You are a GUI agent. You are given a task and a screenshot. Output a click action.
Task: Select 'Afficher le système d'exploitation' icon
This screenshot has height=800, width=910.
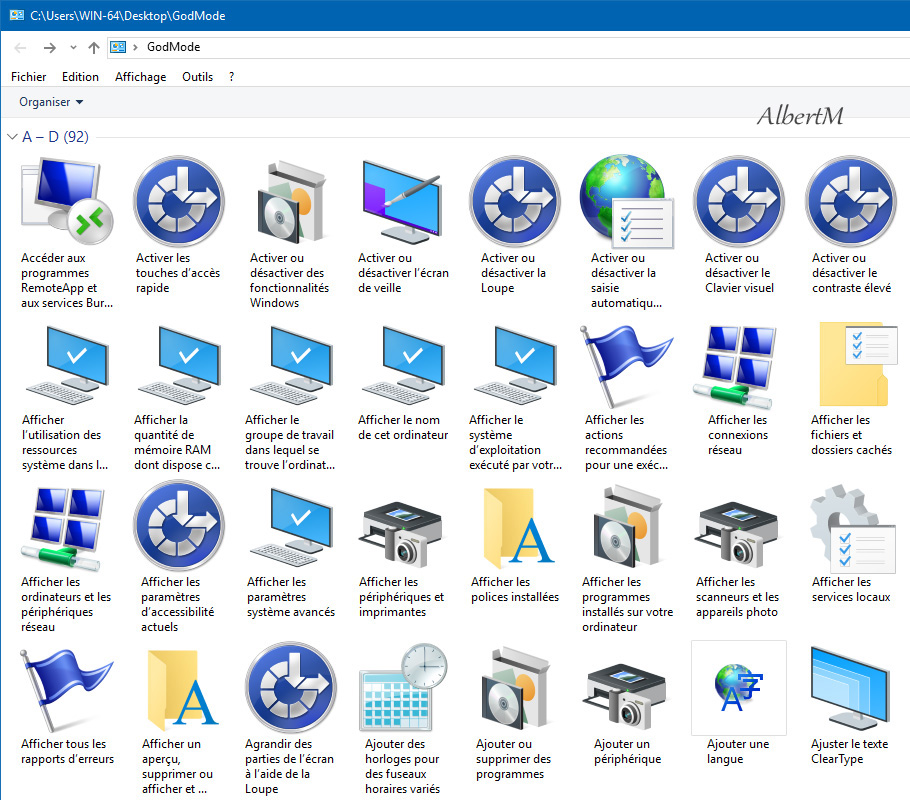tap(515, 365)
